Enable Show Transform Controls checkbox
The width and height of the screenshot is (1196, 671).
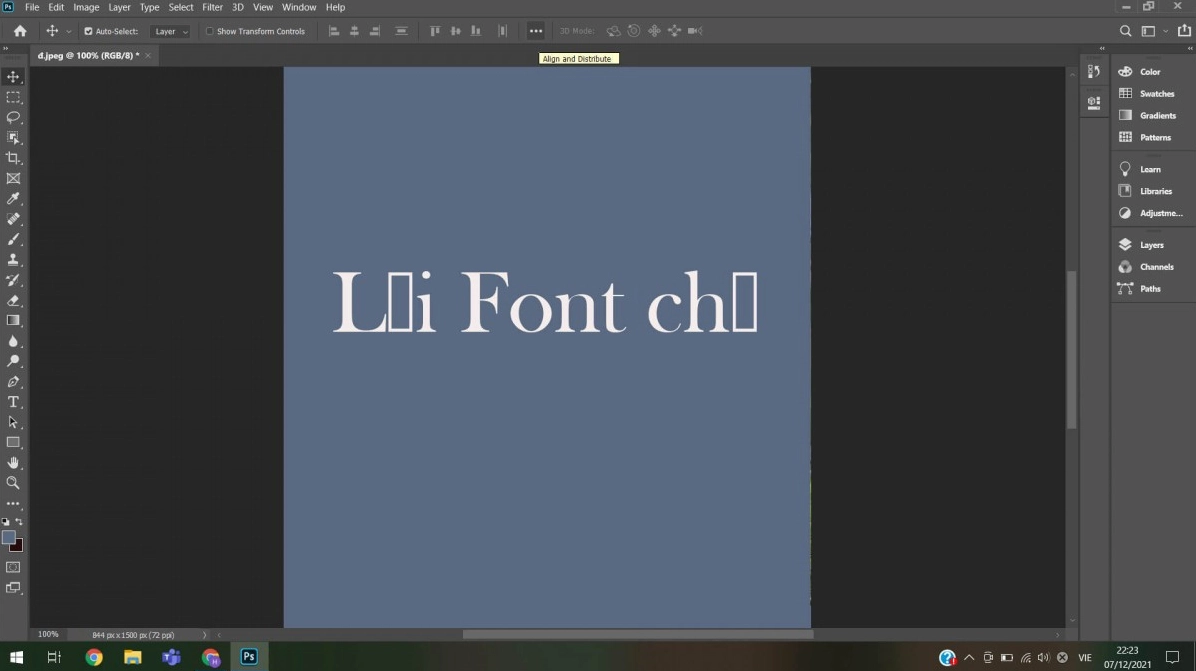pyautogui.click(x=210, y=31)
